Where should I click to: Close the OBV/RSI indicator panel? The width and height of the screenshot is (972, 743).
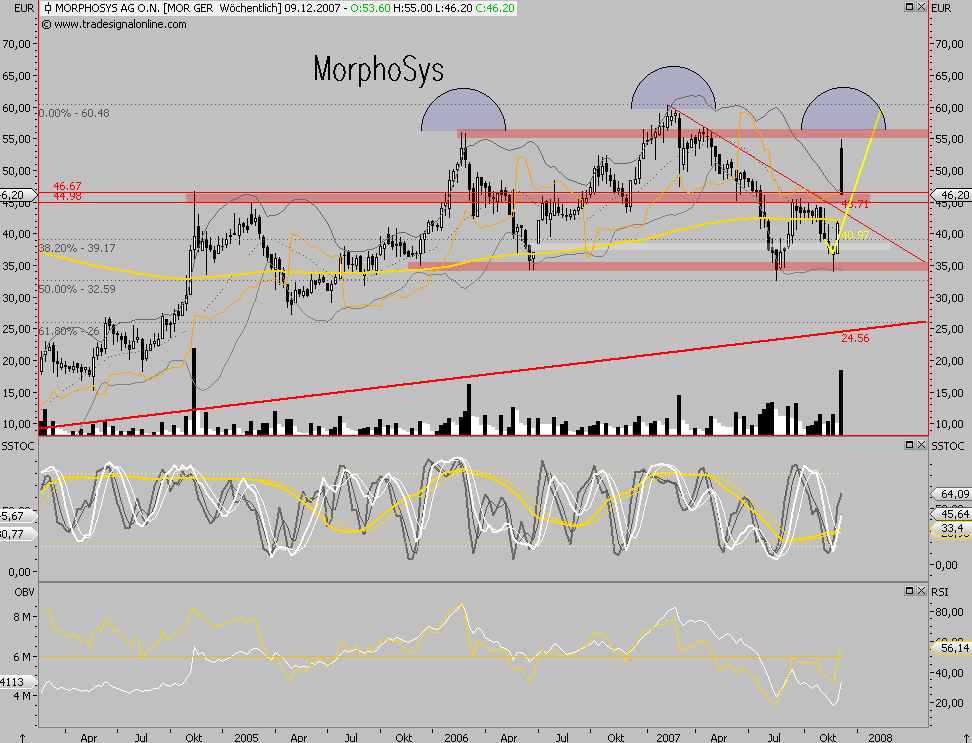tap(921, 591)
